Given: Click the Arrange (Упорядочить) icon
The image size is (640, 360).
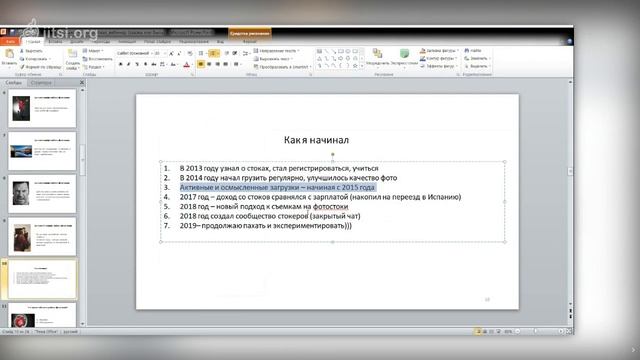Looking at the screenshot, I should 378,53.
